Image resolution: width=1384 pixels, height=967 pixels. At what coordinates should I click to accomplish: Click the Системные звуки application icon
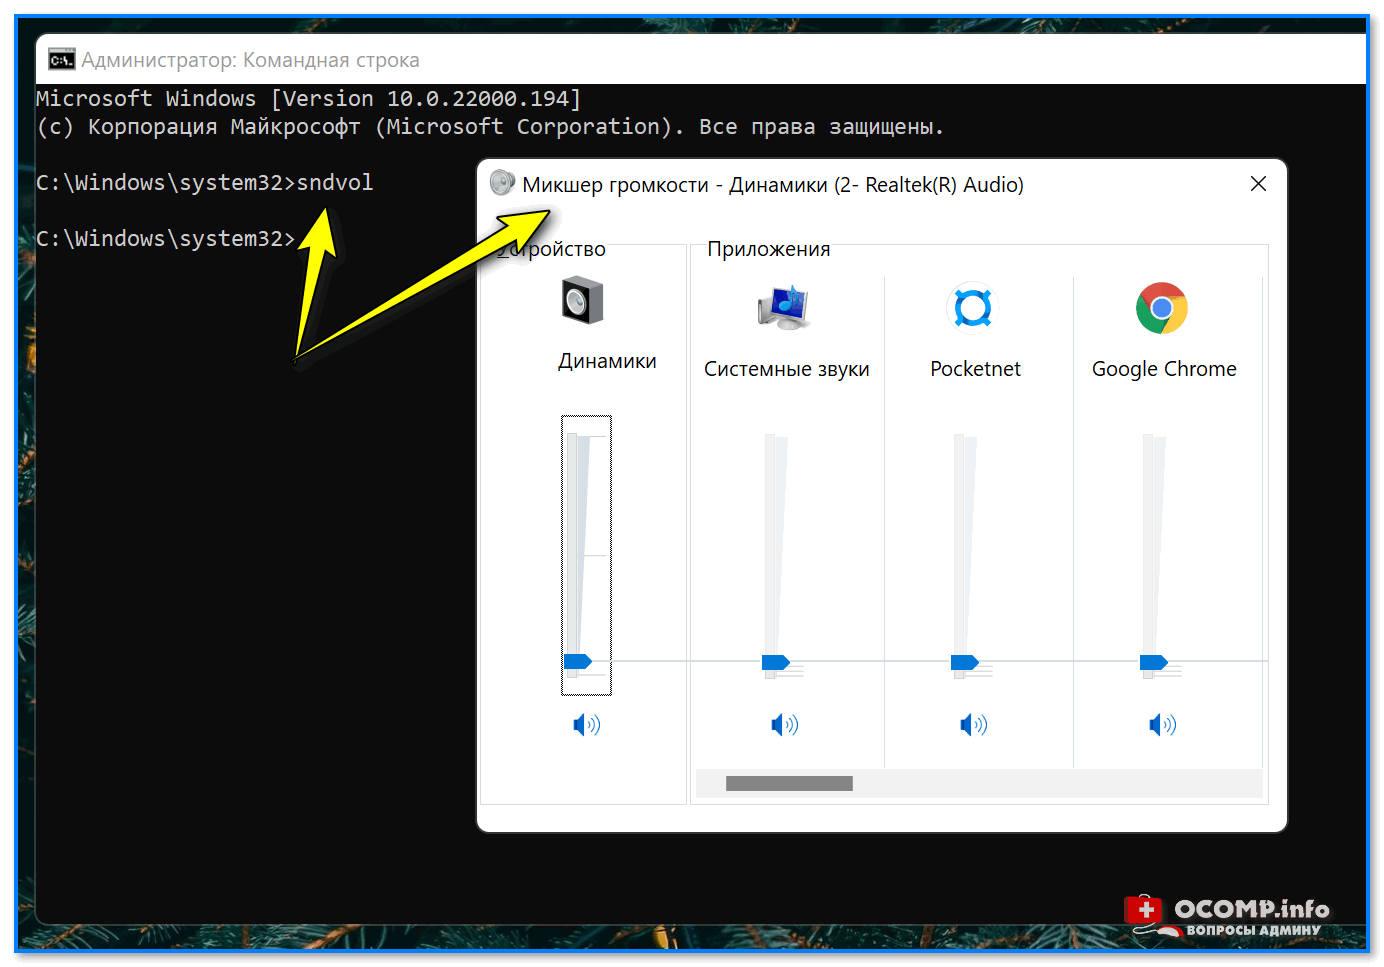[784, 308]
